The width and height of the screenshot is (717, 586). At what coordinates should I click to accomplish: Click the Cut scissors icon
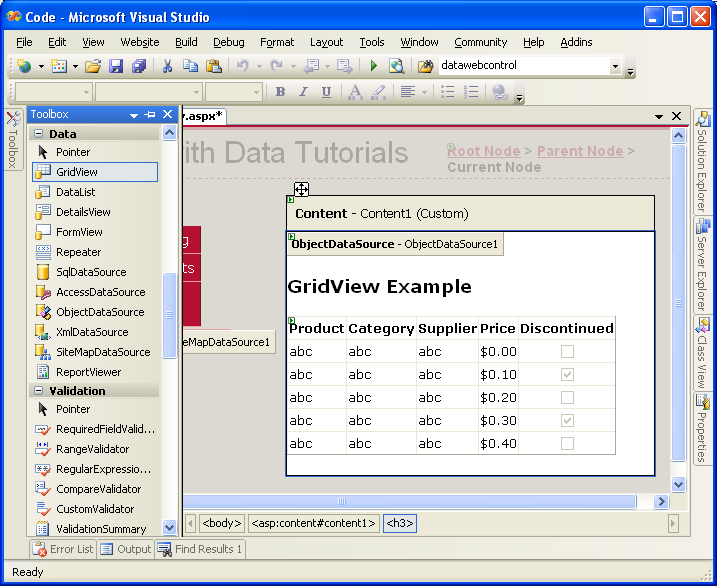pos(167,66)
